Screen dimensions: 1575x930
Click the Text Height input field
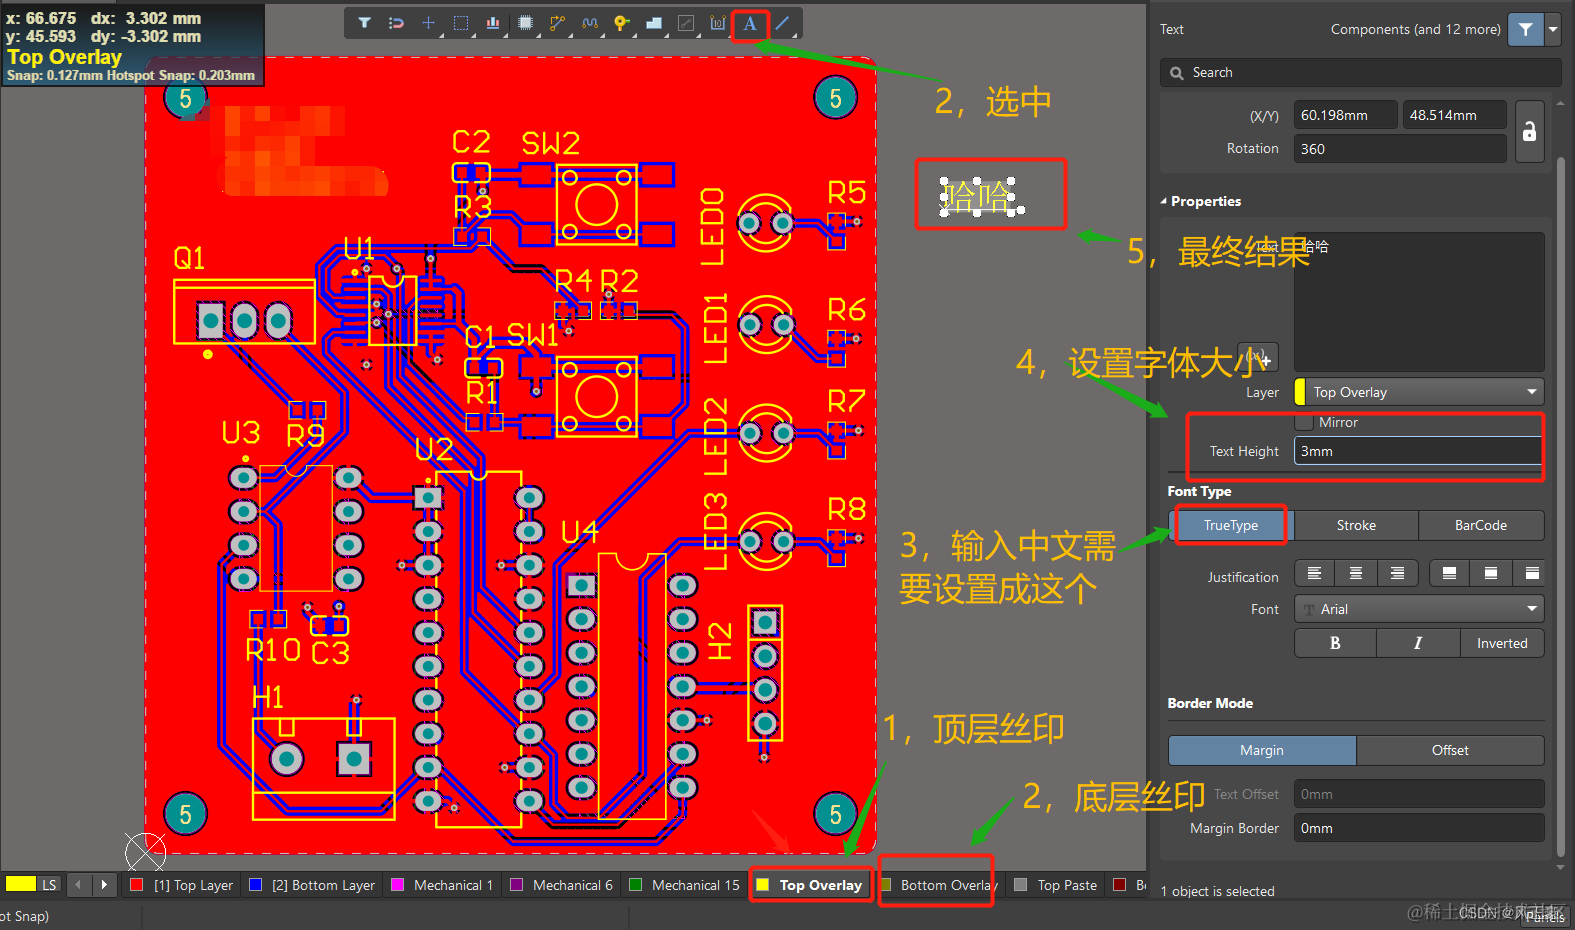pos(1419,451)
